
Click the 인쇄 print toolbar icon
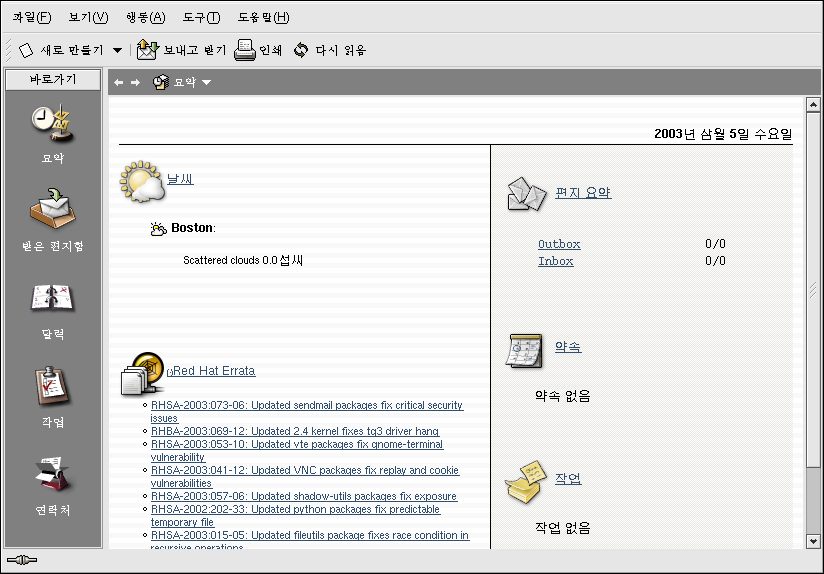[244, 49]
